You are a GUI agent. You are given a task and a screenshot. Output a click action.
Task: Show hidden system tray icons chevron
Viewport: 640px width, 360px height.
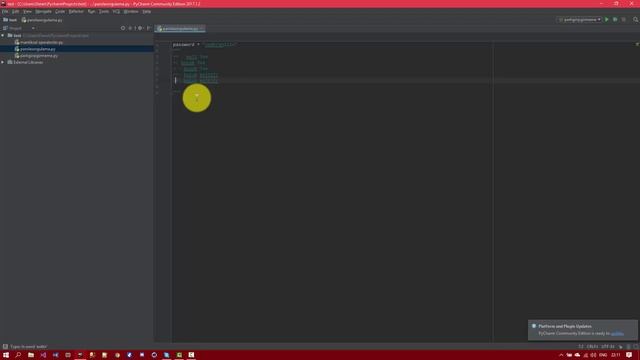click(x=561, y=355)
